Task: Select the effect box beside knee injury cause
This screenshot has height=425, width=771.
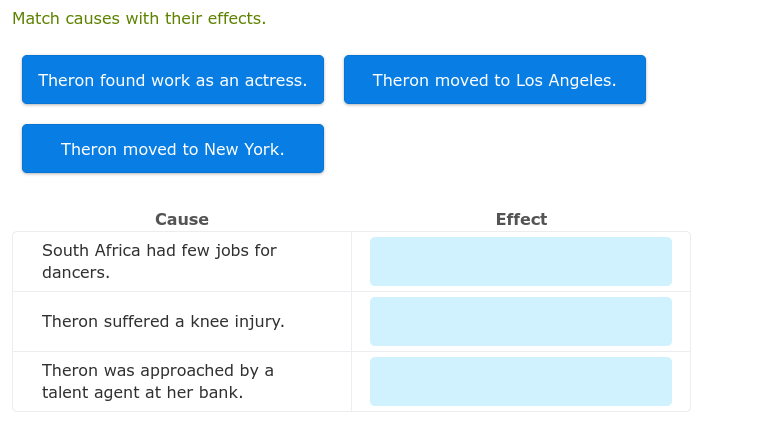Action: coord(520,321)
